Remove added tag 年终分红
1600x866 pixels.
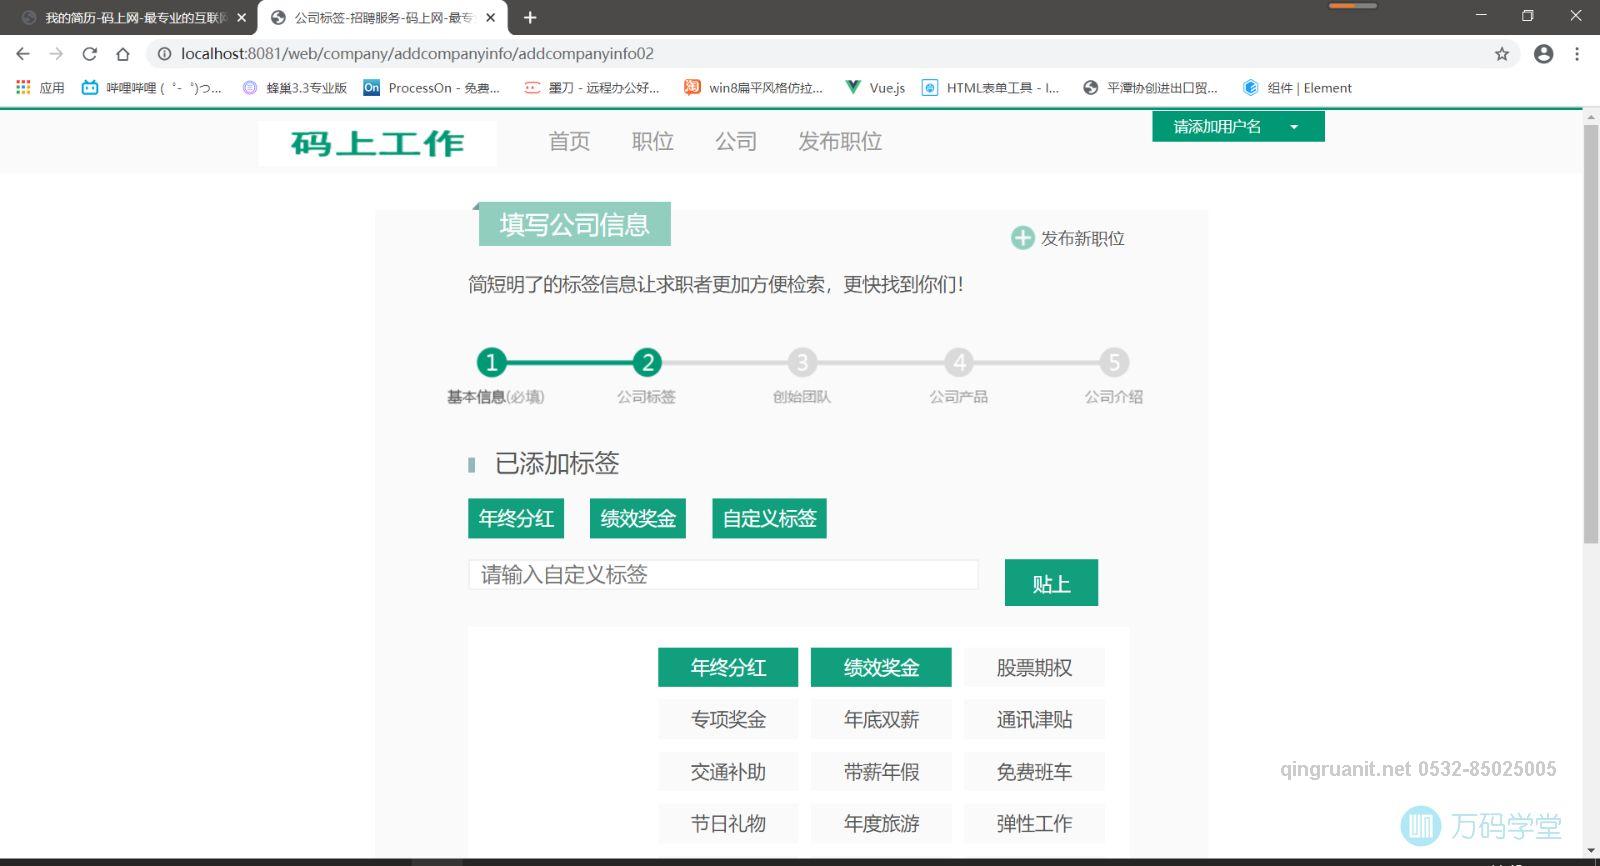click(516, 519)
